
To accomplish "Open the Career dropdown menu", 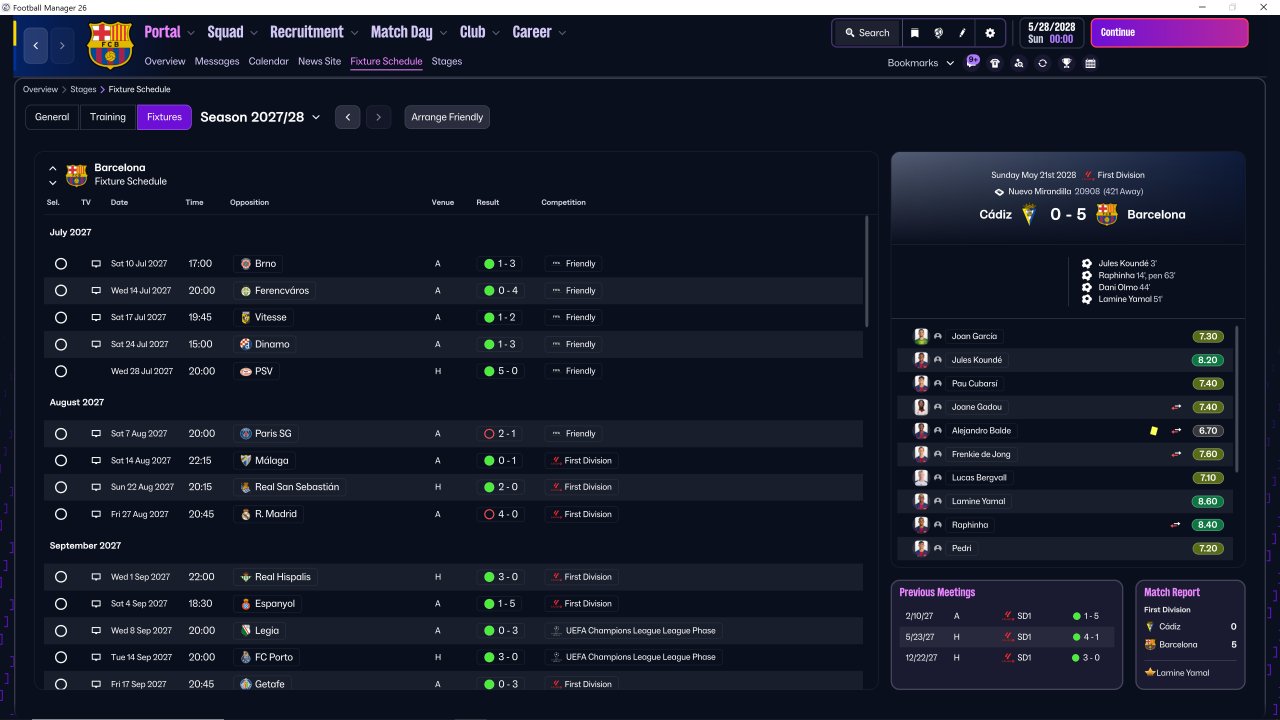I will click(539, 32).
